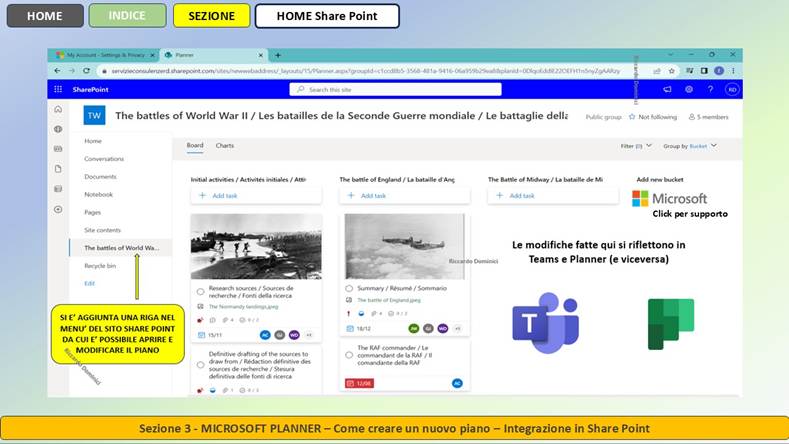This screenshot has height=444, width=789.
Task: Click the yellow SEZIONE button
Action: click(212, 16)
